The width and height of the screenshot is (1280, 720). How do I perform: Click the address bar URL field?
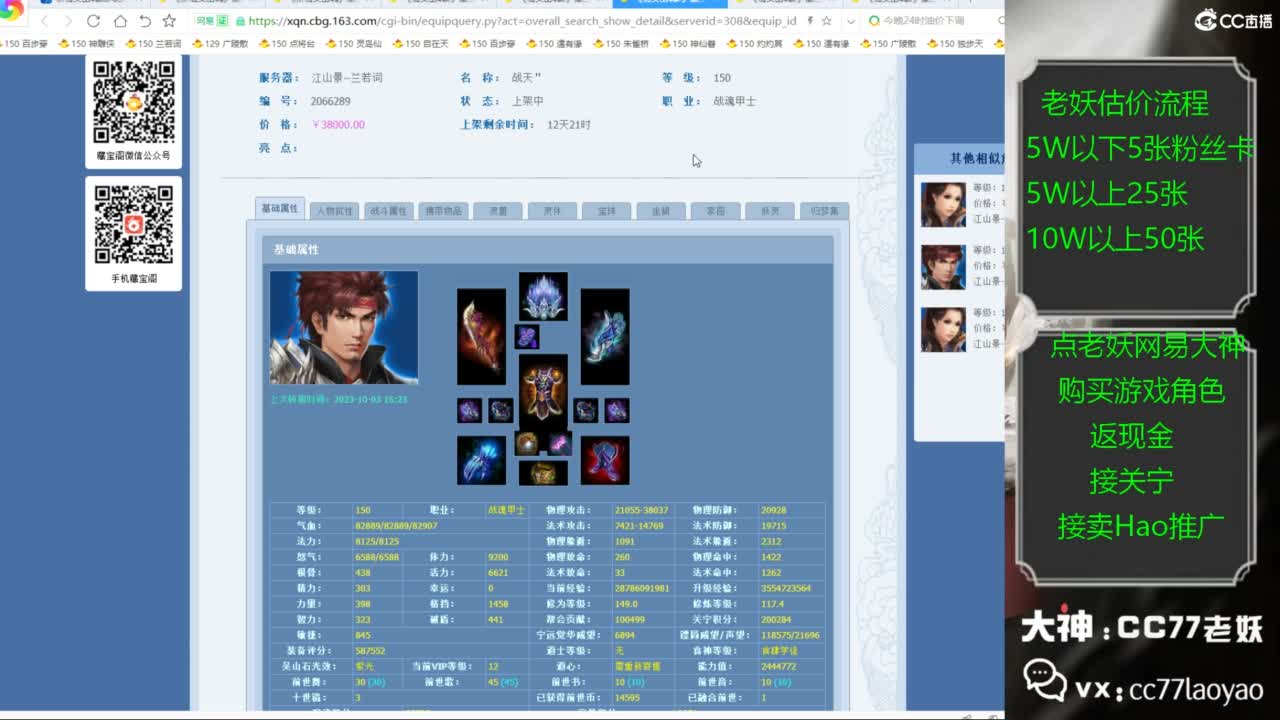pyautogui.click(x=520, y=21)
